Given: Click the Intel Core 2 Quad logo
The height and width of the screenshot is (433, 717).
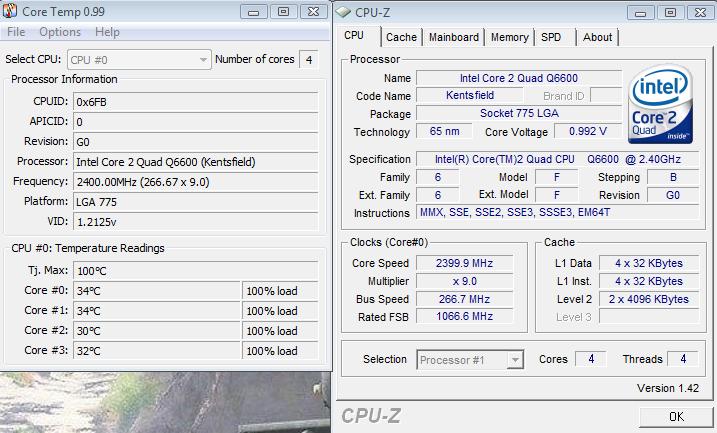Looking at the screenshot, I should click(660, 104).
